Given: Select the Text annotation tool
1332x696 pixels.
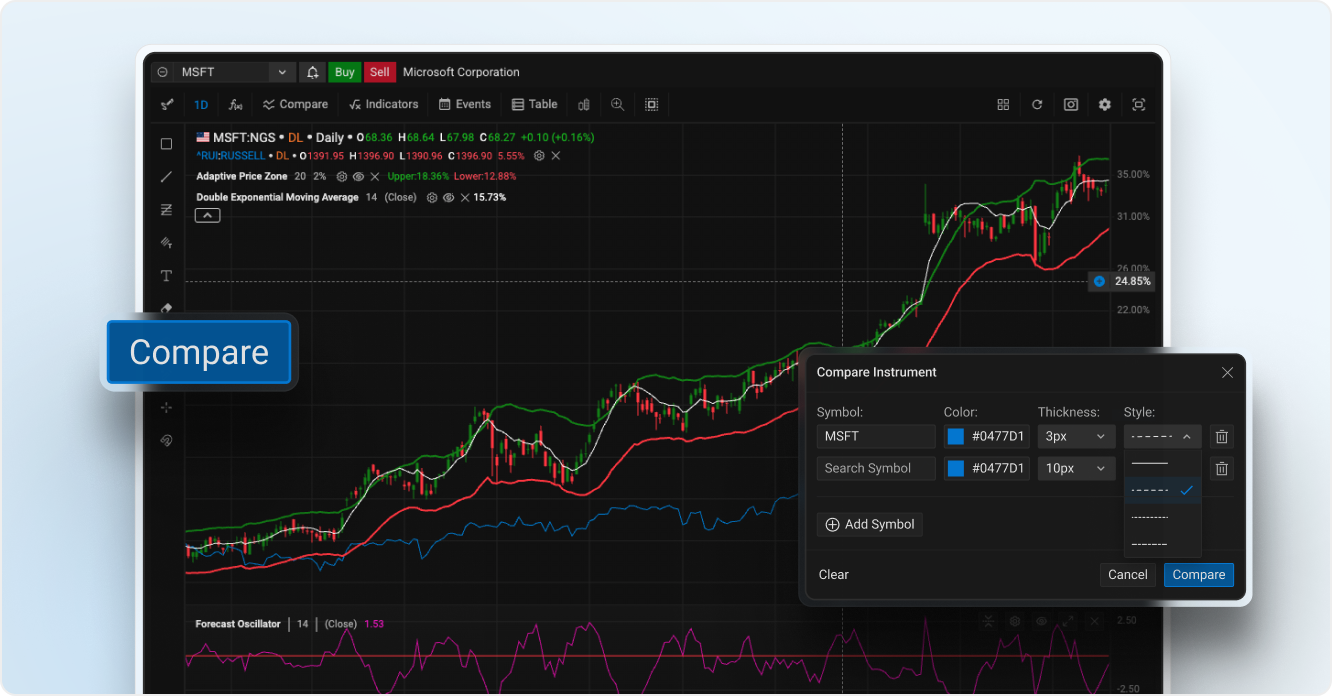Looking at the screenshot, I should [x=166, y=275].
